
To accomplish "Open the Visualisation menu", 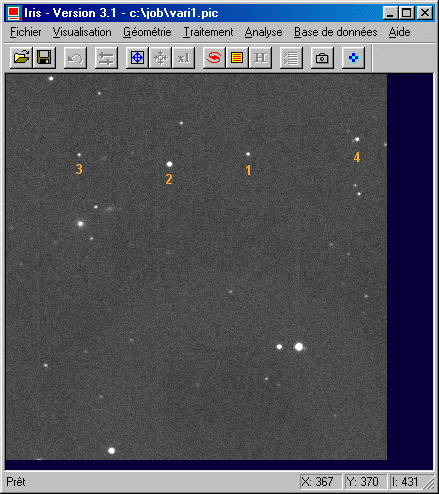I will [82, 32].
